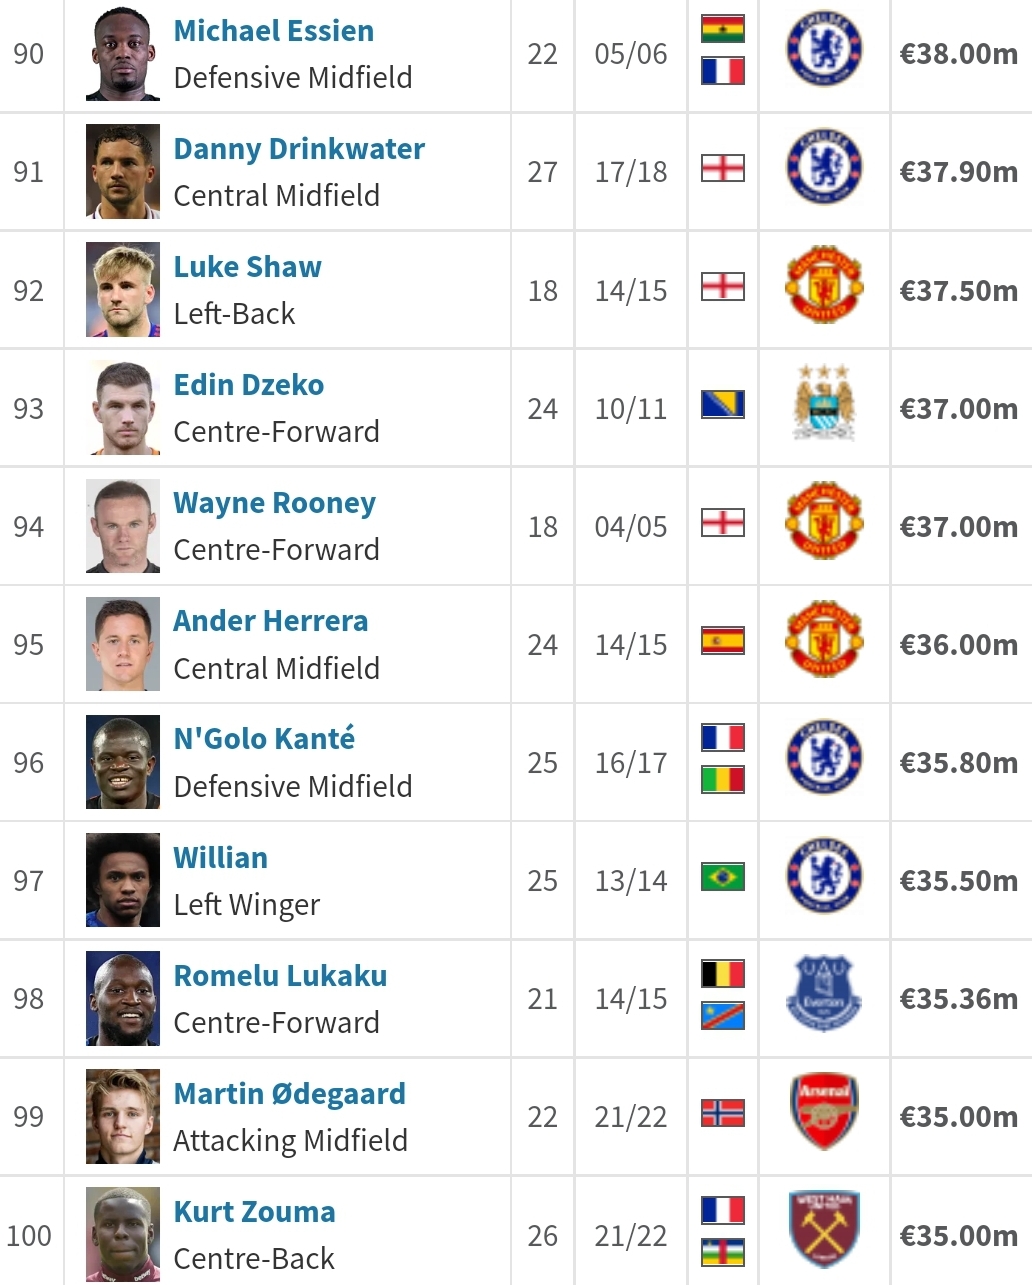Open the N'Golo Kanté name link

[264, 739]
